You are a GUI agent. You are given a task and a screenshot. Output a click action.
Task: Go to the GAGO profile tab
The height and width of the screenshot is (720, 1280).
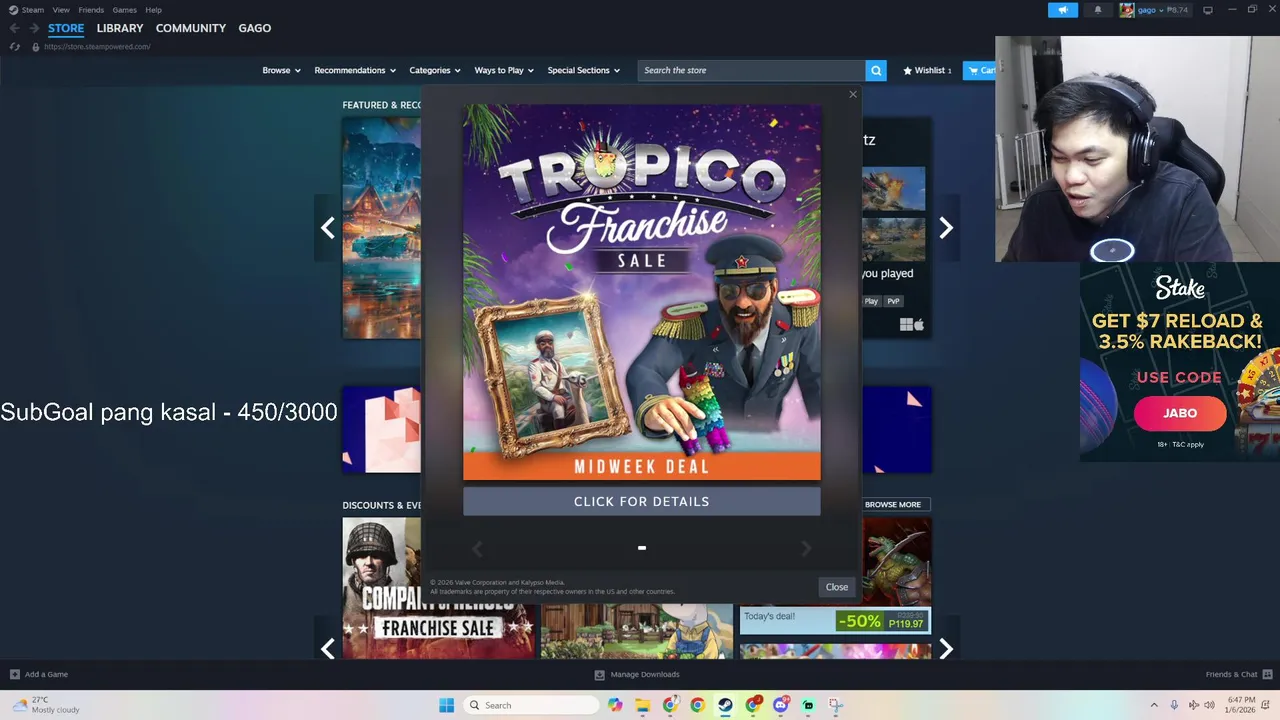(x=255, y=28)
